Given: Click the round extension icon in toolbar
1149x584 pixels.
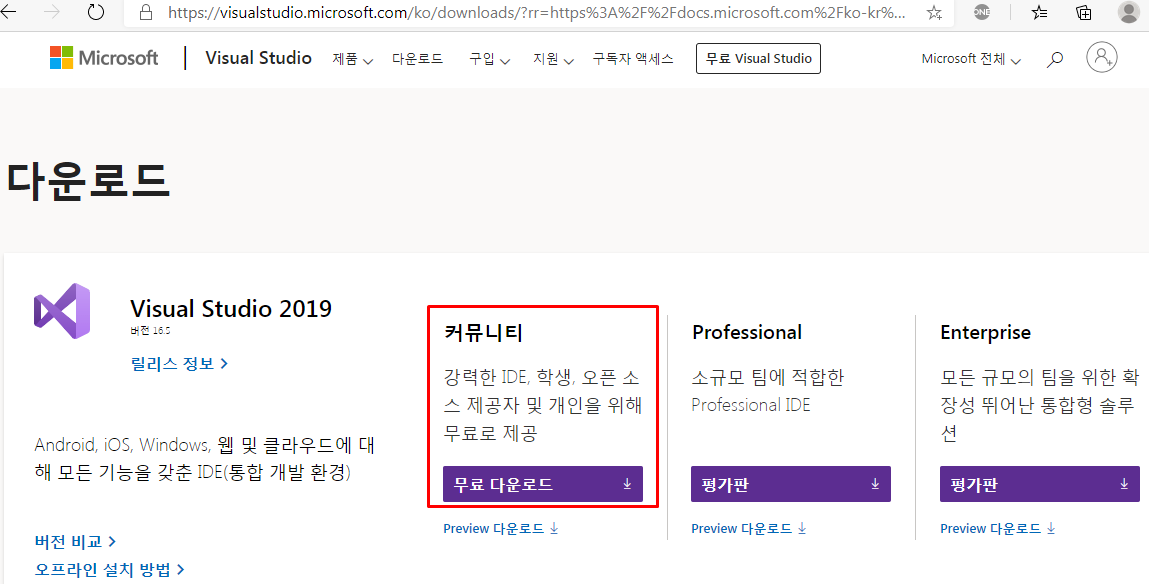Looking at the screenshot, I should click(982, 12).
